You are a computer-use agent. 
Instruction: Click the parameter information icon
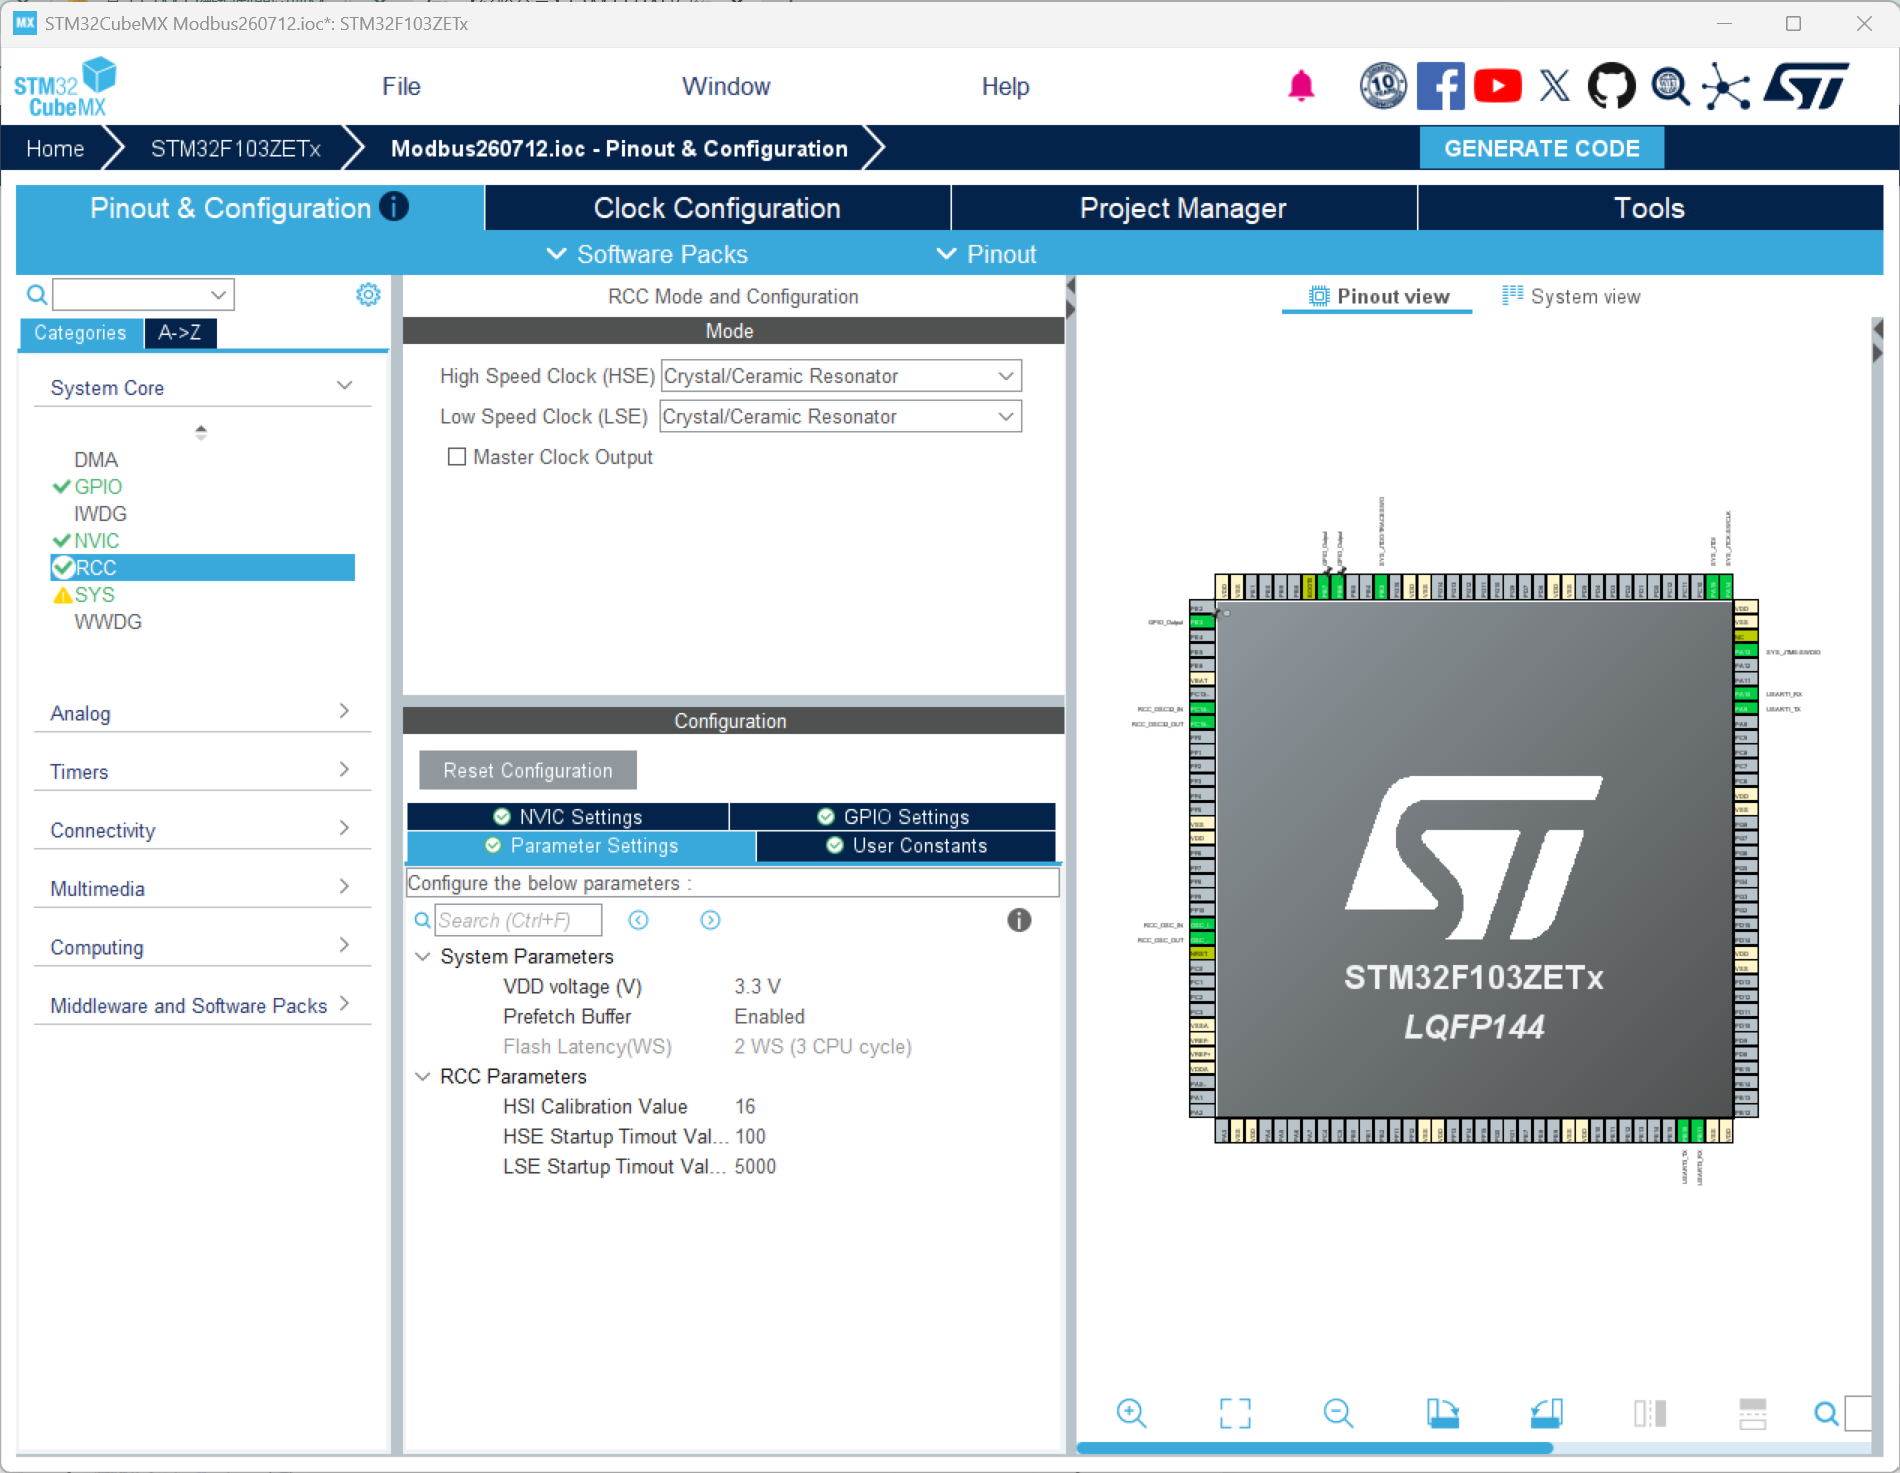1019,920
